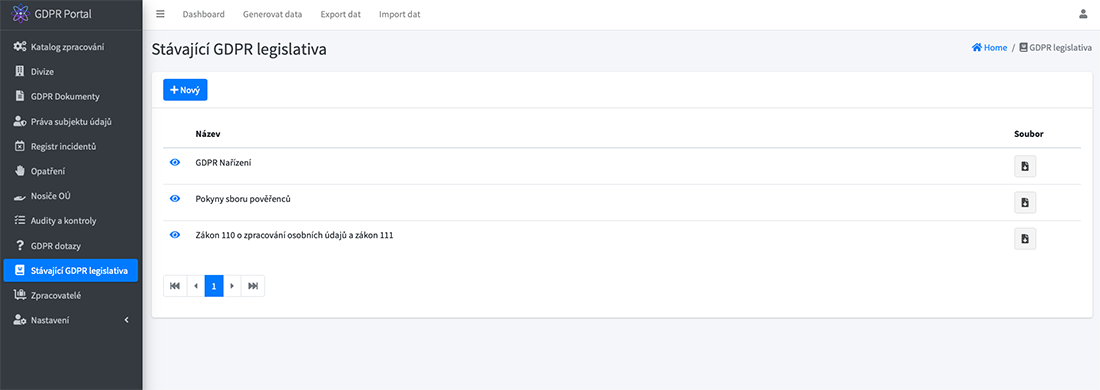This screenshot has width=1100, height=390.
Task: Open Práva subjektu údajů in sidebar
Action: tap(71, 121)
